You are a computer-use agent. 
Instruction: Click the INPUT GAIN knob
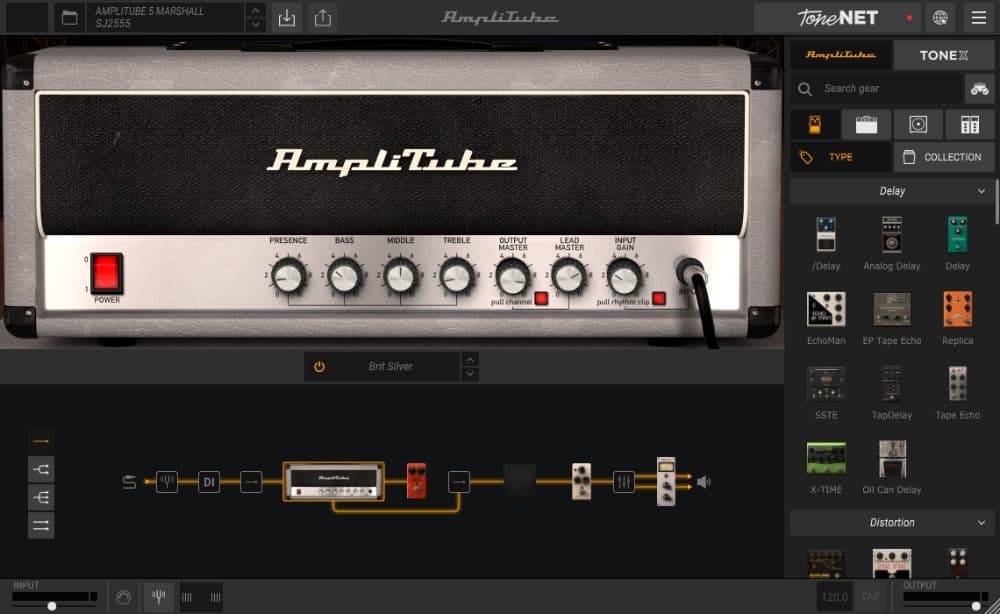click(624, 277)
